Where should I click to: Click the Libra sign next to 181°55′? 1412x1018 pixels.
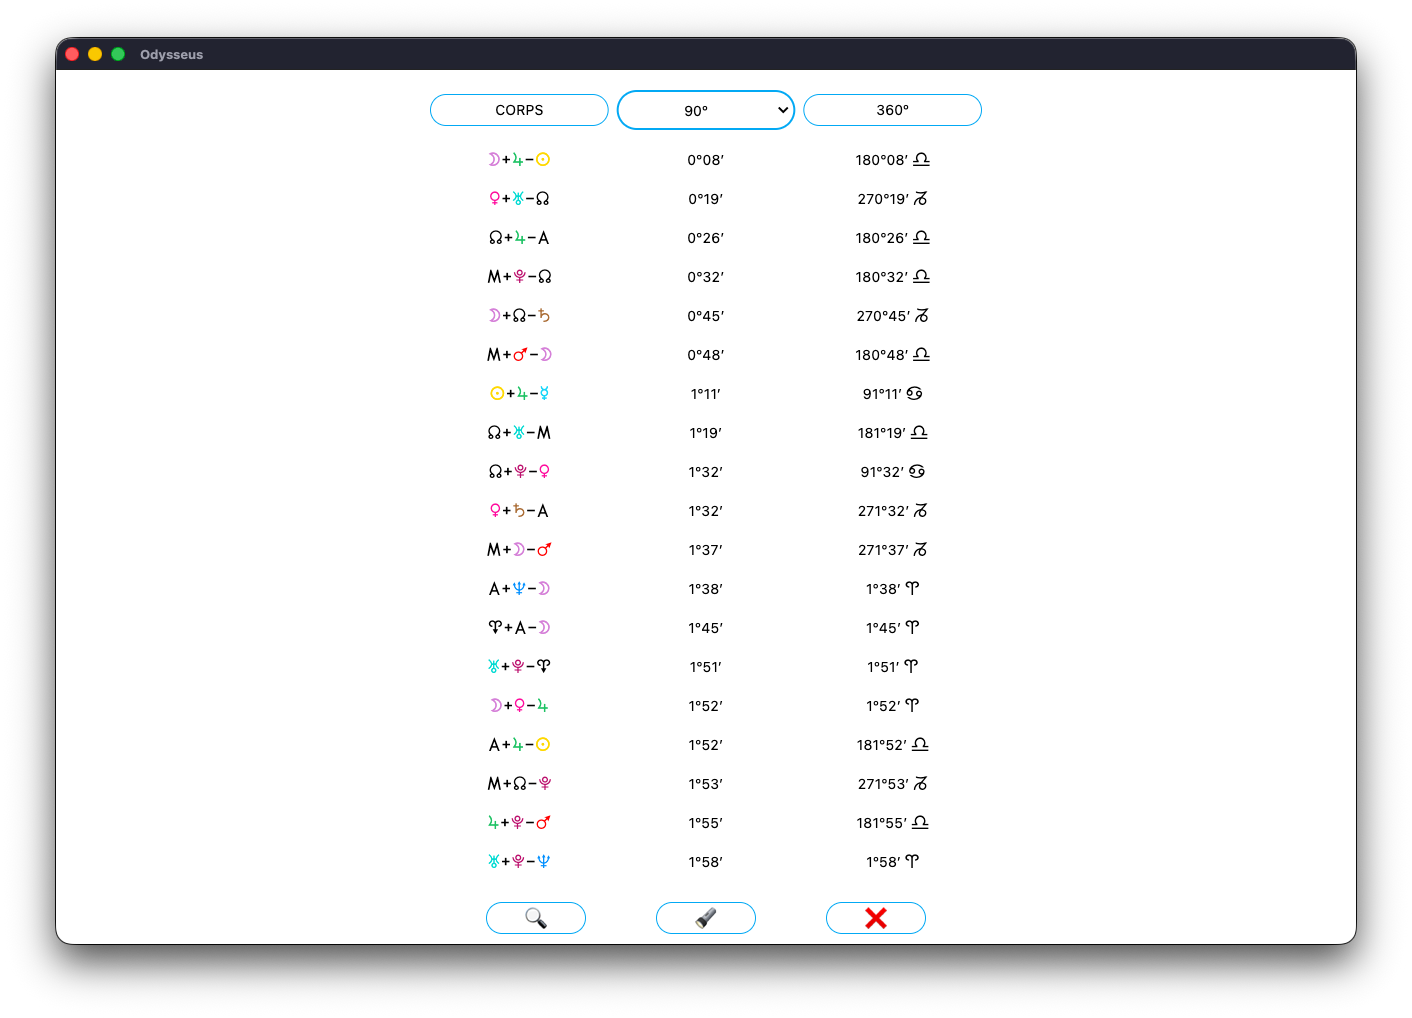920,823
